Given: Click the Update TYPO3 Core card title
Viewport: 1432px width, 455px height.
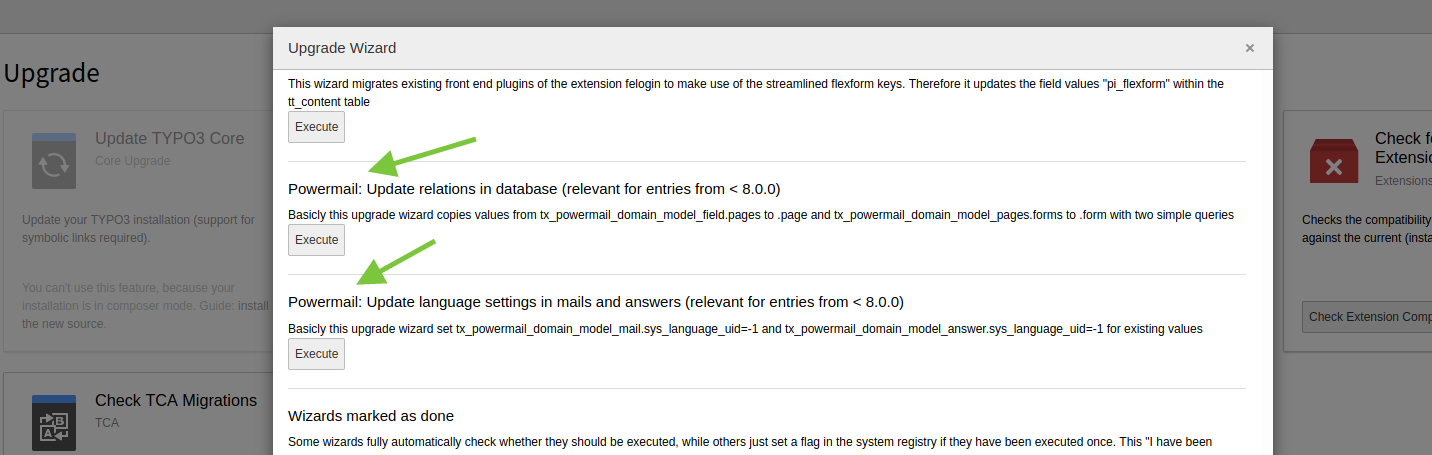Looking at the screenshot, I should pos(169,139).
